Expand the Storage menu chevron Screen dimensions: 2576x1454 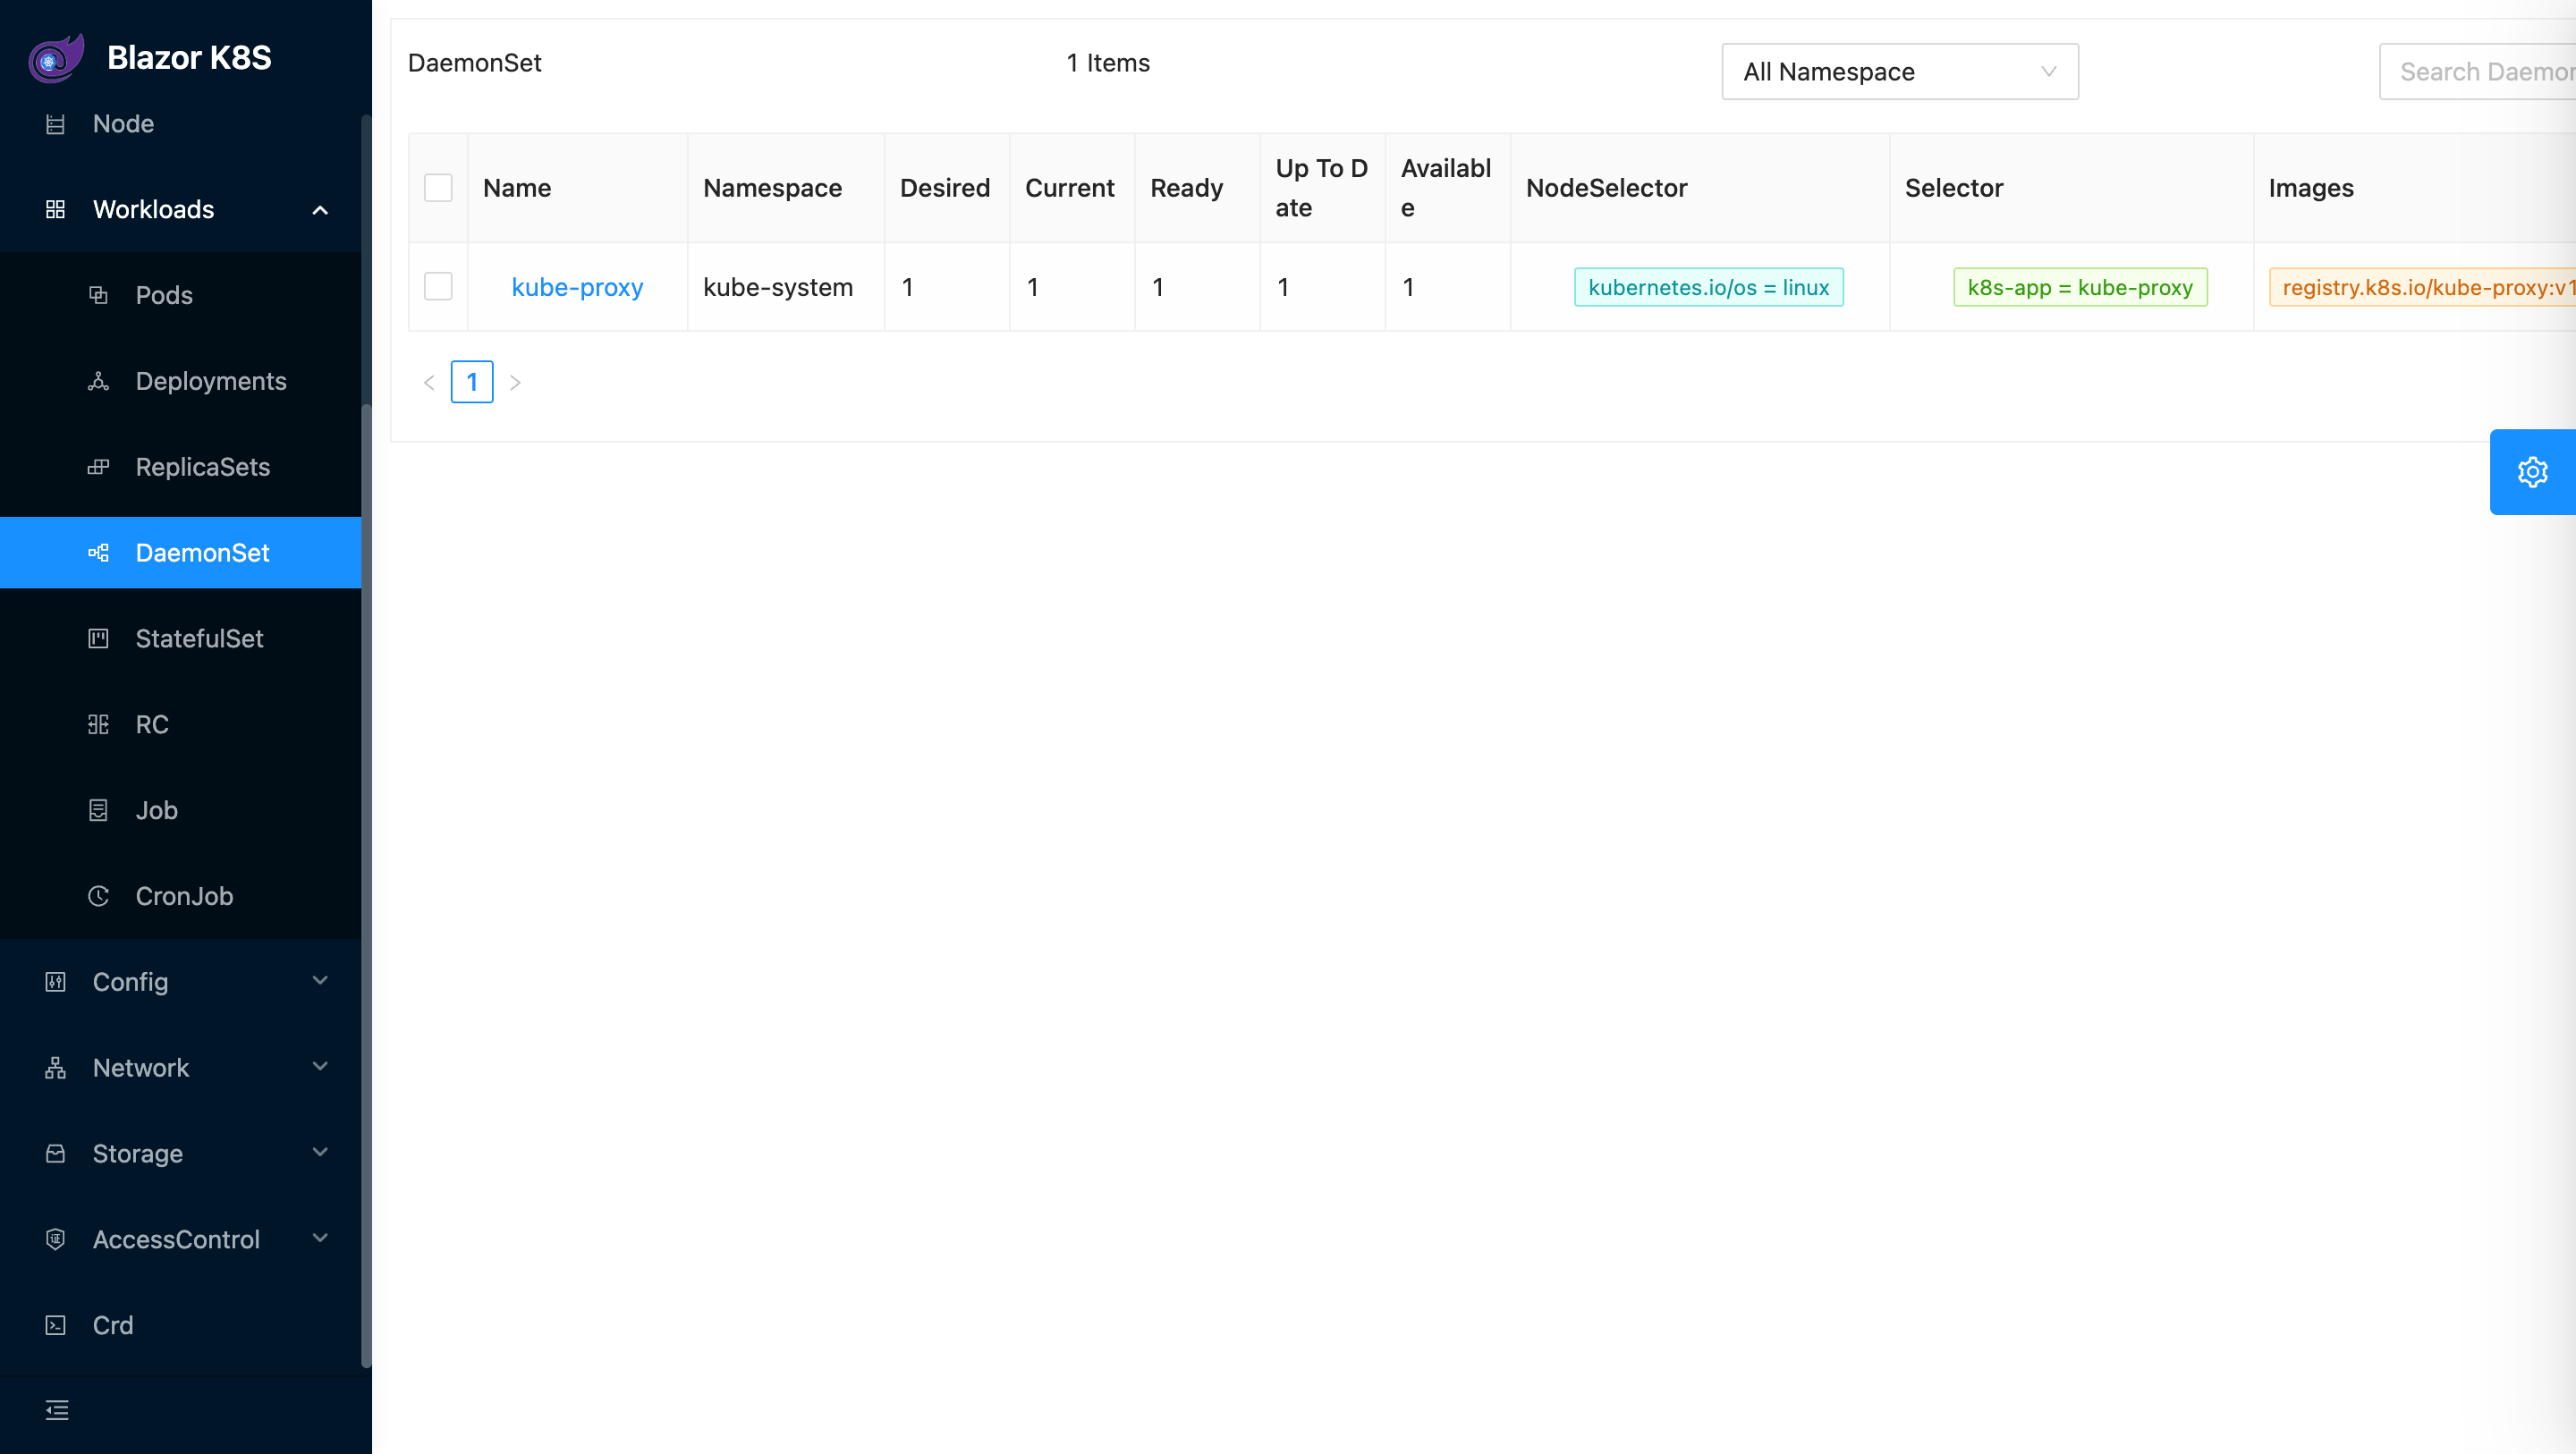320,1153
